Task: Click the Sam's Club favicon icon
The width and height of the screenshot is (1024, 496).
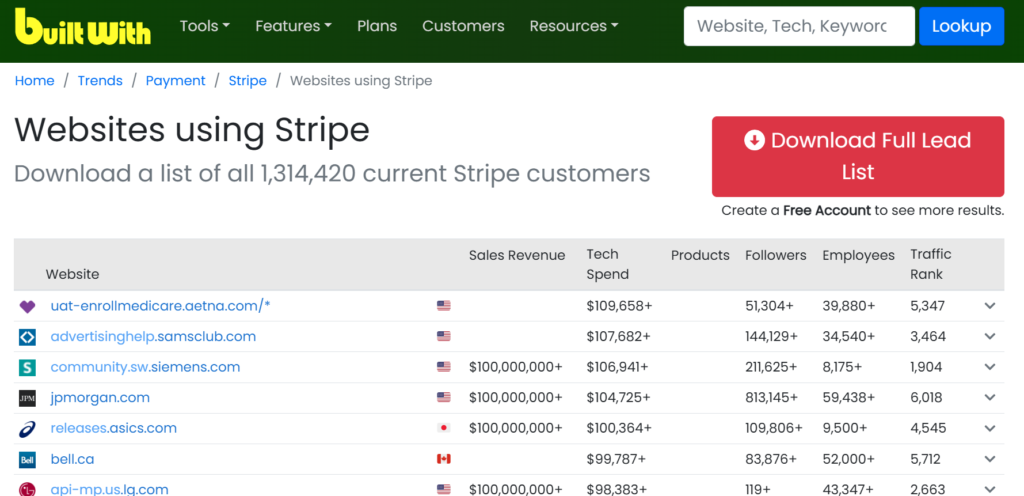Action: [27, 337]
